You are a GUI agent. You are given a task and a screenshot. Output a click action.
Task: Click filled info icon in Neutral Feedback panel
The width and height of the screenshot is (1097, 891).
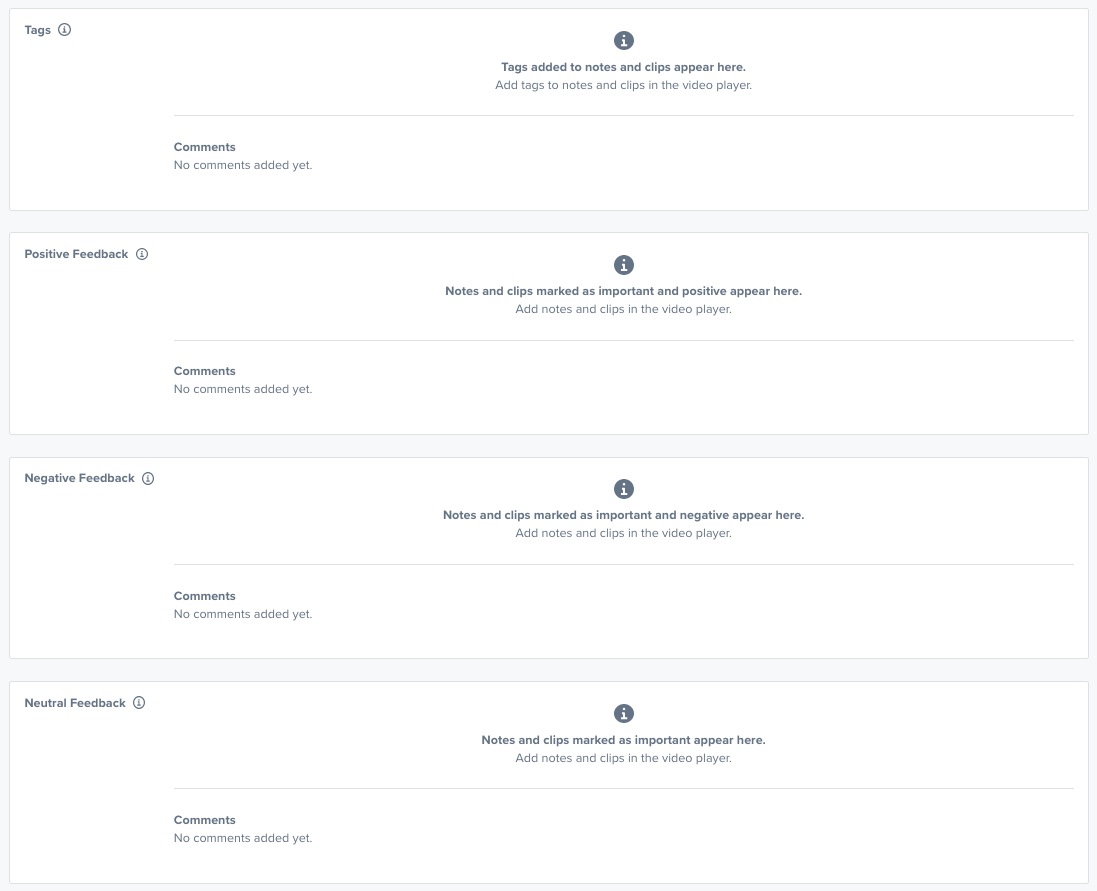coord(623,713)
